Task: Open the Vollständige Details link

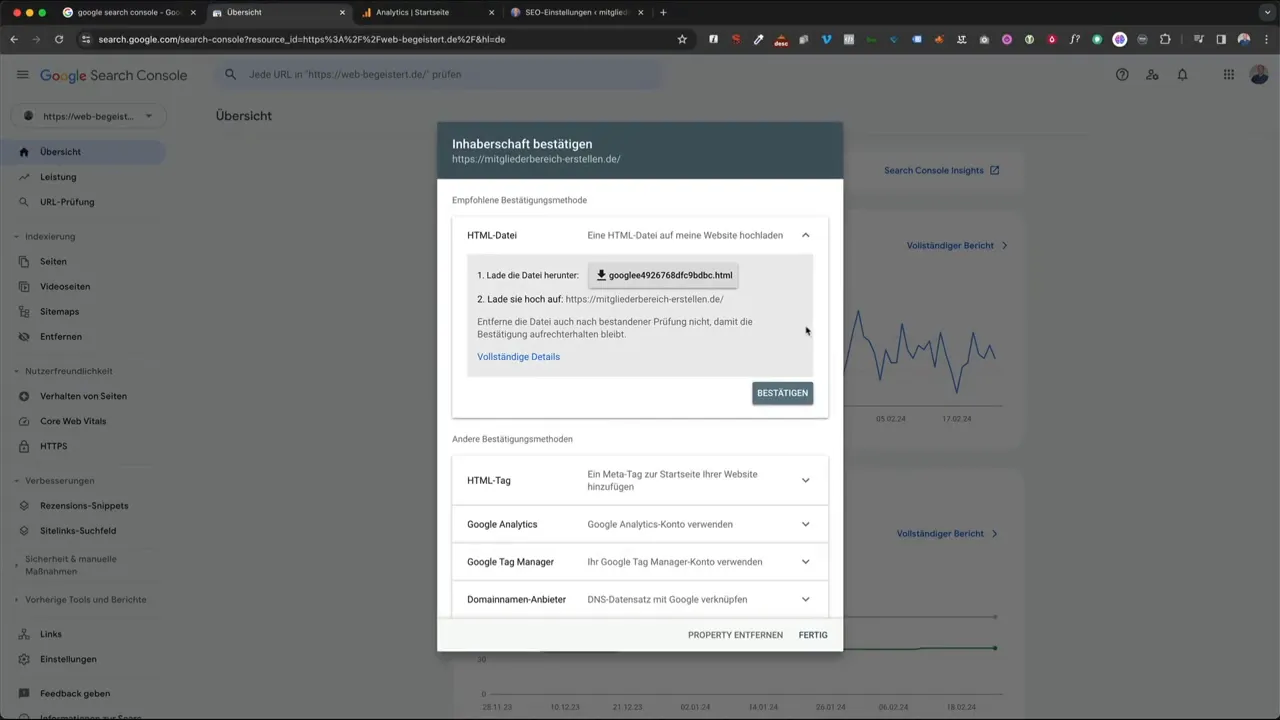Action: pos(518,357)
